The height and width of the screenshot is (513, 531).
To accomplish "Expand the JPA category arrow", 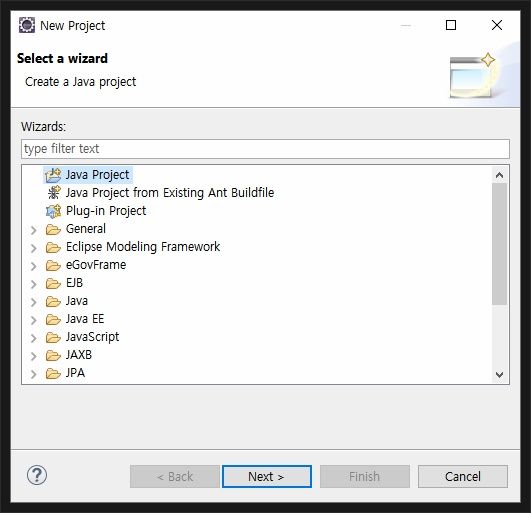I will pyautogui.click(x=34, y=374).
